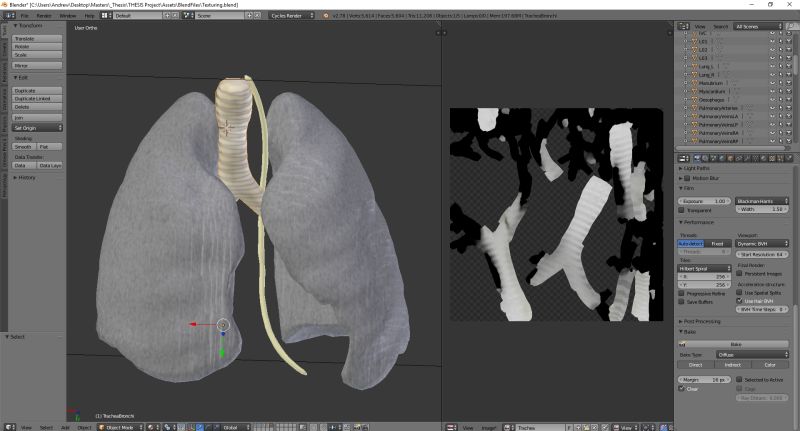800x431 pixels.
Task: Open the Object Mode dropdown
Action: pos(120,427)
